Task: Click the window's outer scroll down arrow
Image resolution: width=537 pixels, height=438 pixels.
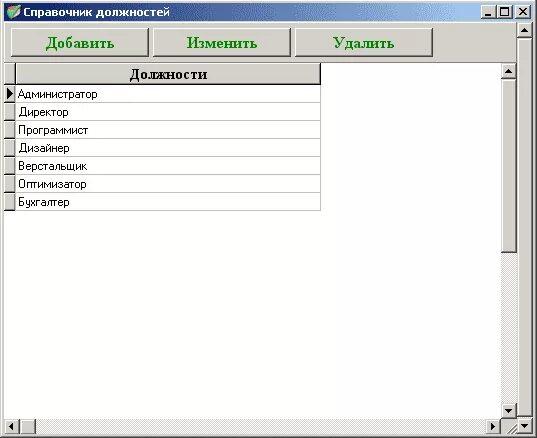Action: (524, 426)
